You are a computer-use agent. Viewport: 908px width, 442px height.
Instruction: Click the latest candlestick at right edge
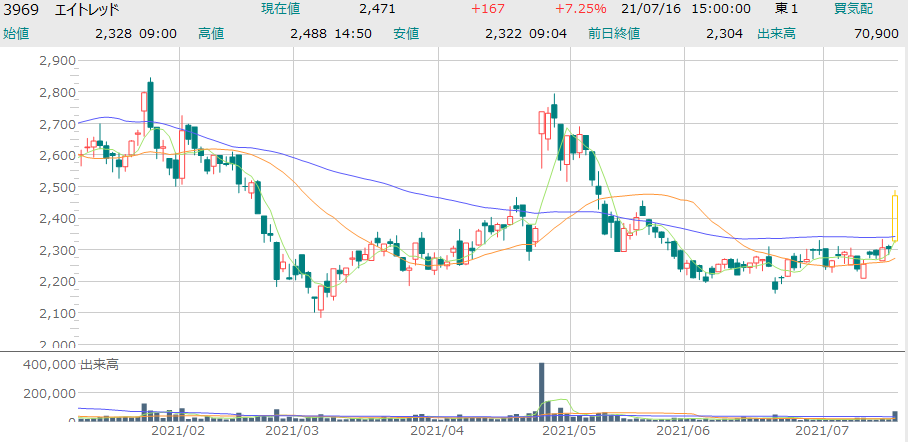point(895,216)
